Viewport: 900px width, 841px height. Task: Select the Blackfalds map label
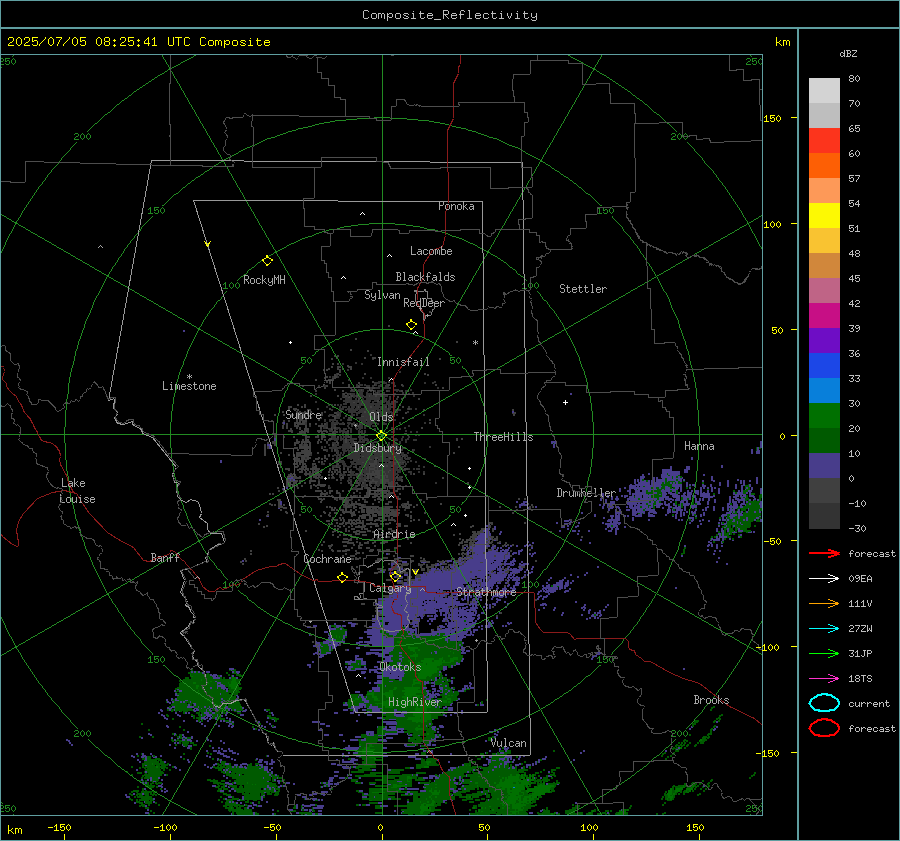click(x=425, y=277)
